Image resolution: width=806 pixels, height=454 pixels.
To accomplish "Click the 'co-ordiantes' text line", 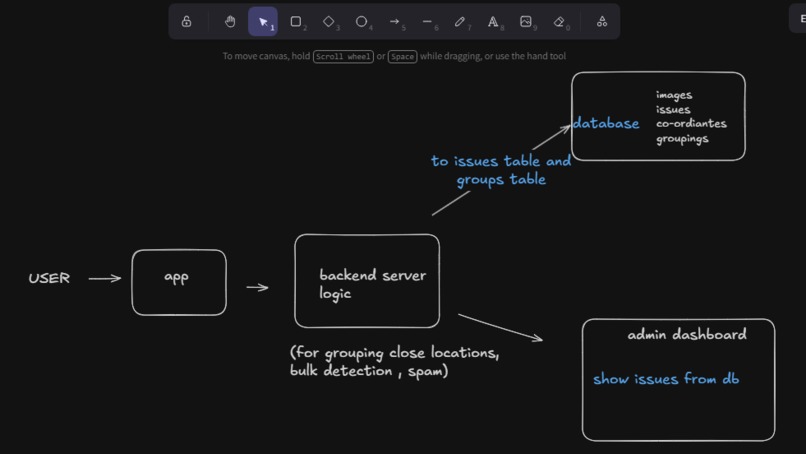I will [x=691, y=123].
